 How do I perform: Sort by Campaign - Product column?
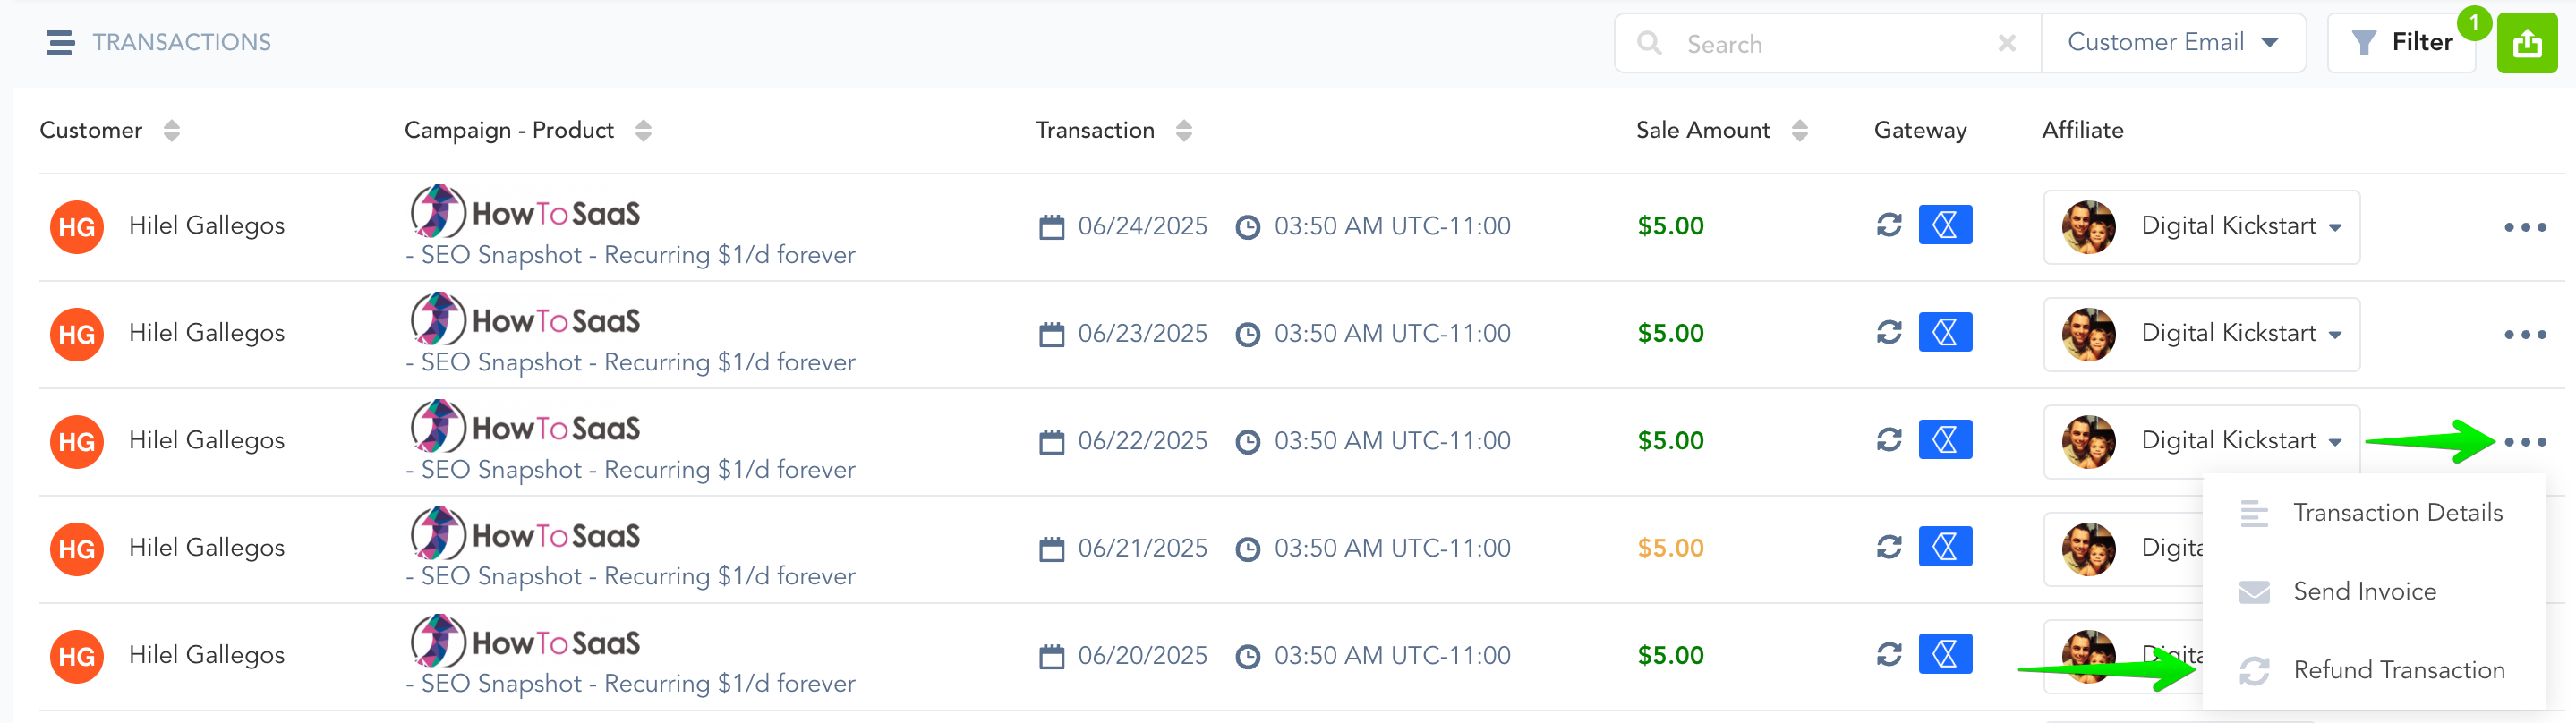pos(643,131)
